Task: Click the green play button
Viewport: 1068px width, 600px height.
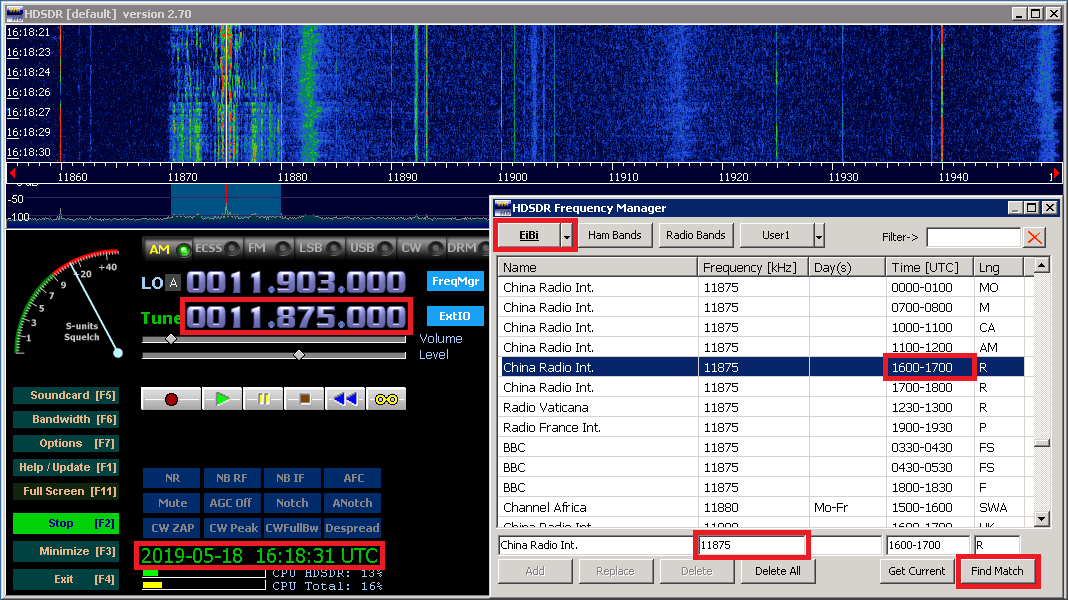Action: 222,399
